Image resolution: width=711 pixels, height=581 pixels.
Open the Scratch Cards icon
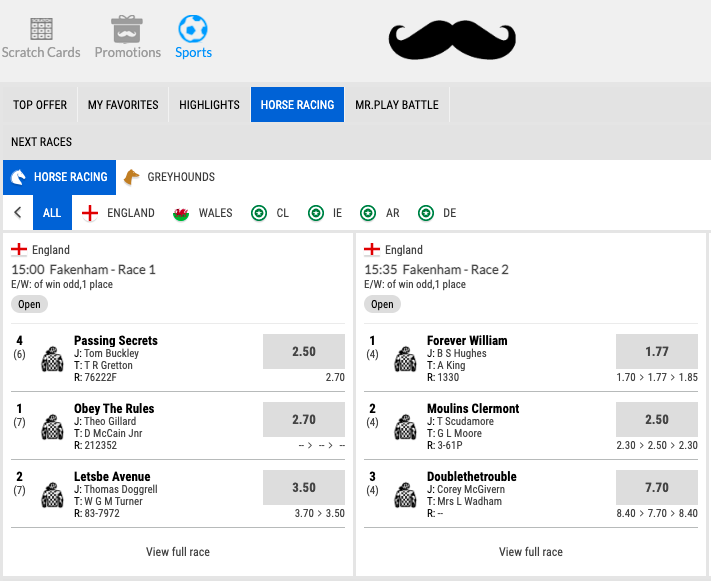(x=41, y=29)
